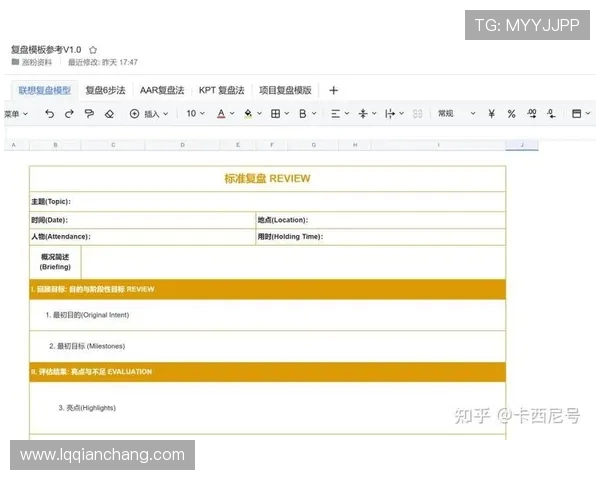The image size is (600, 480).
Task: Click the 主题(Topic) cell
Action: (267, 202)
